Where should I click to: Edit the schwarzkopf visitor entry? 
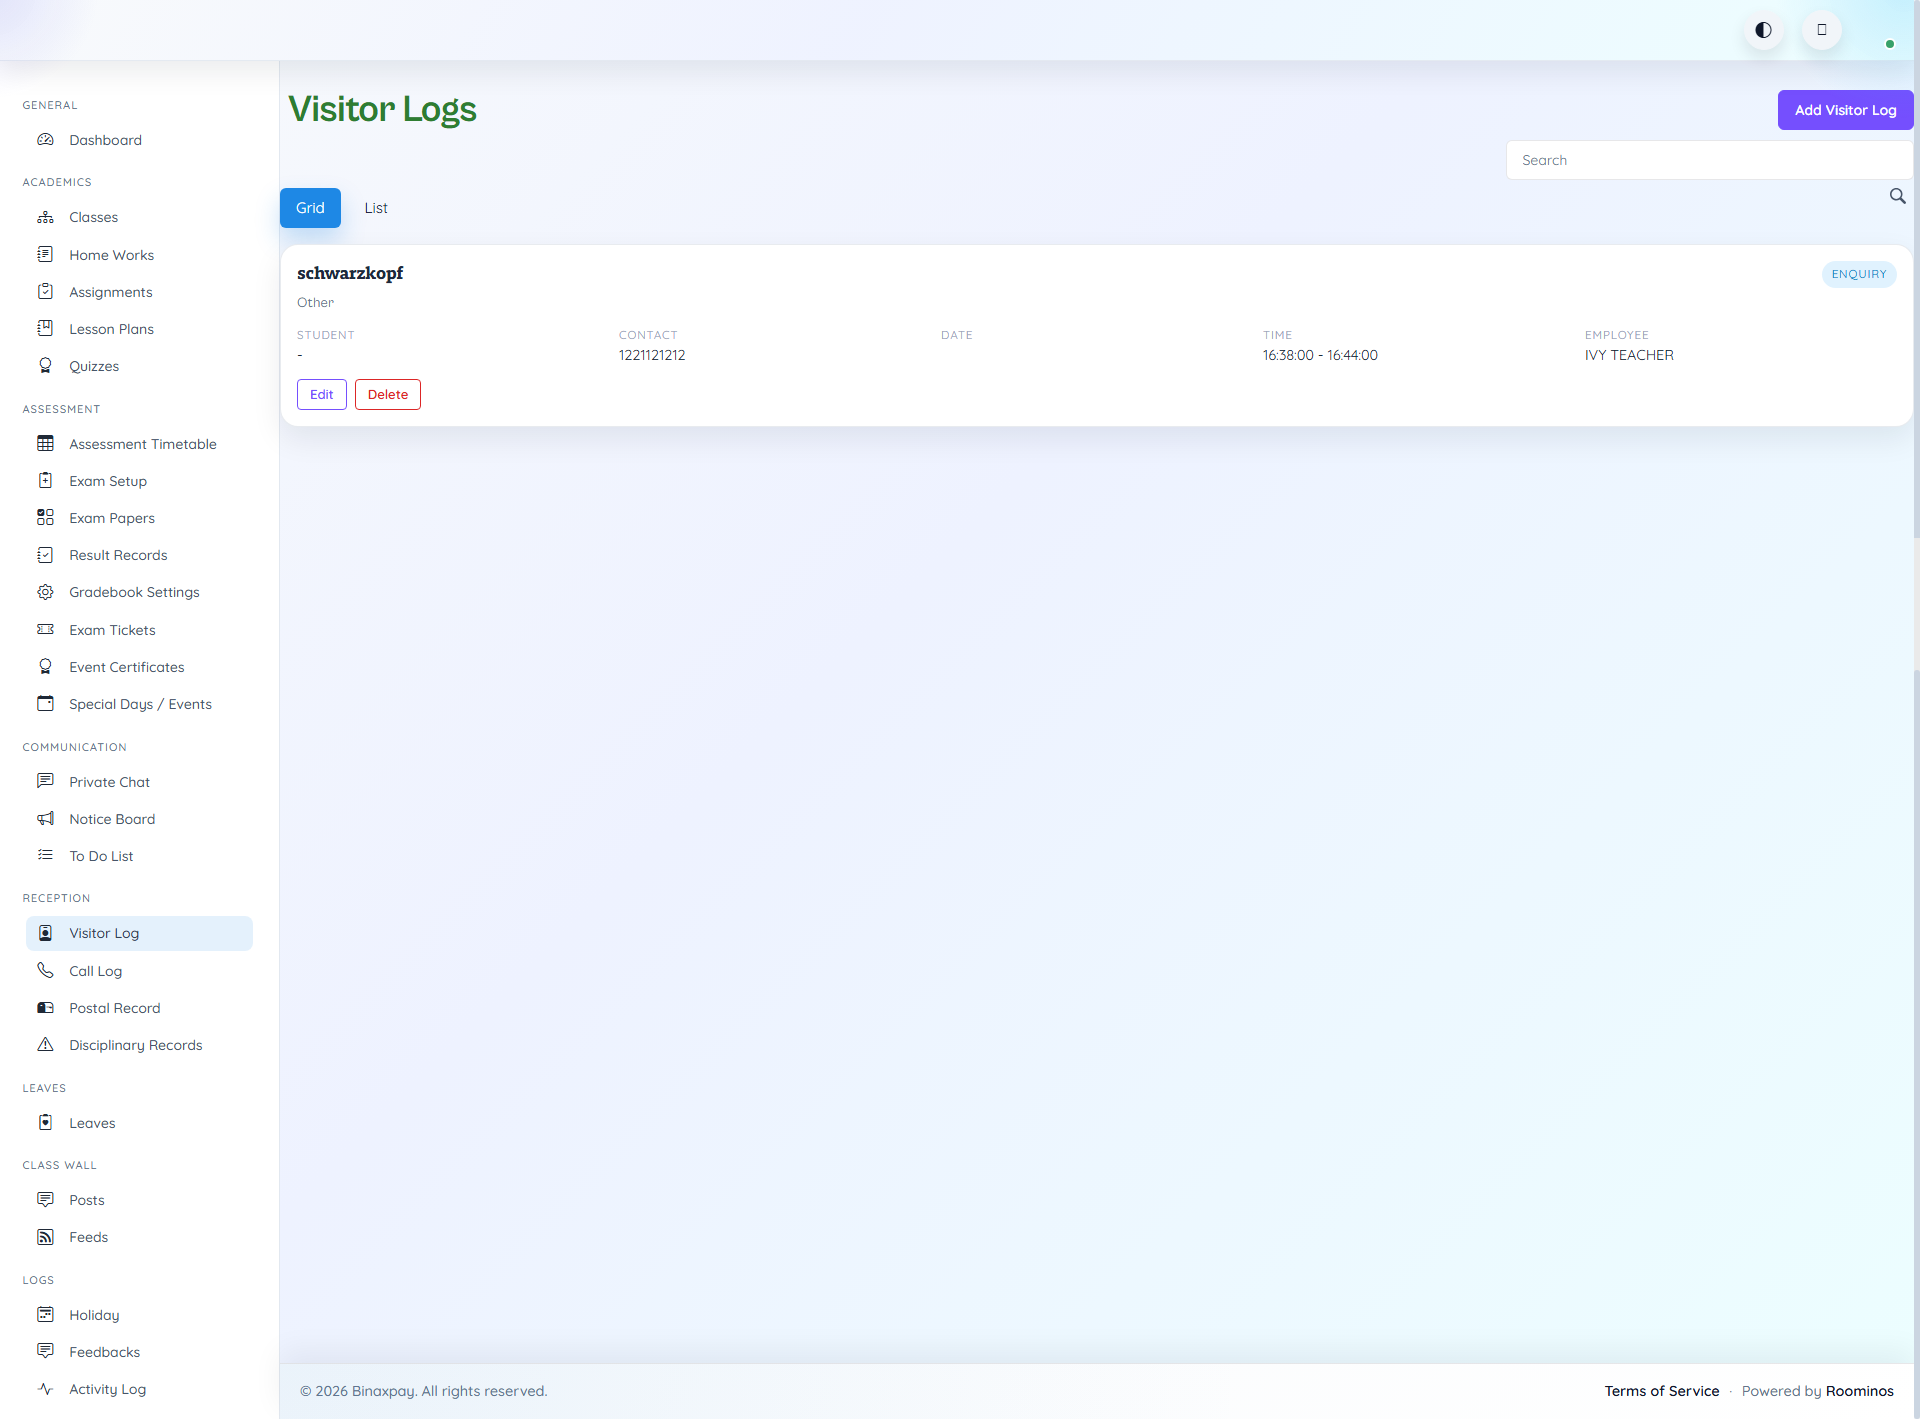pyautogui.click(x=321, y=394)
